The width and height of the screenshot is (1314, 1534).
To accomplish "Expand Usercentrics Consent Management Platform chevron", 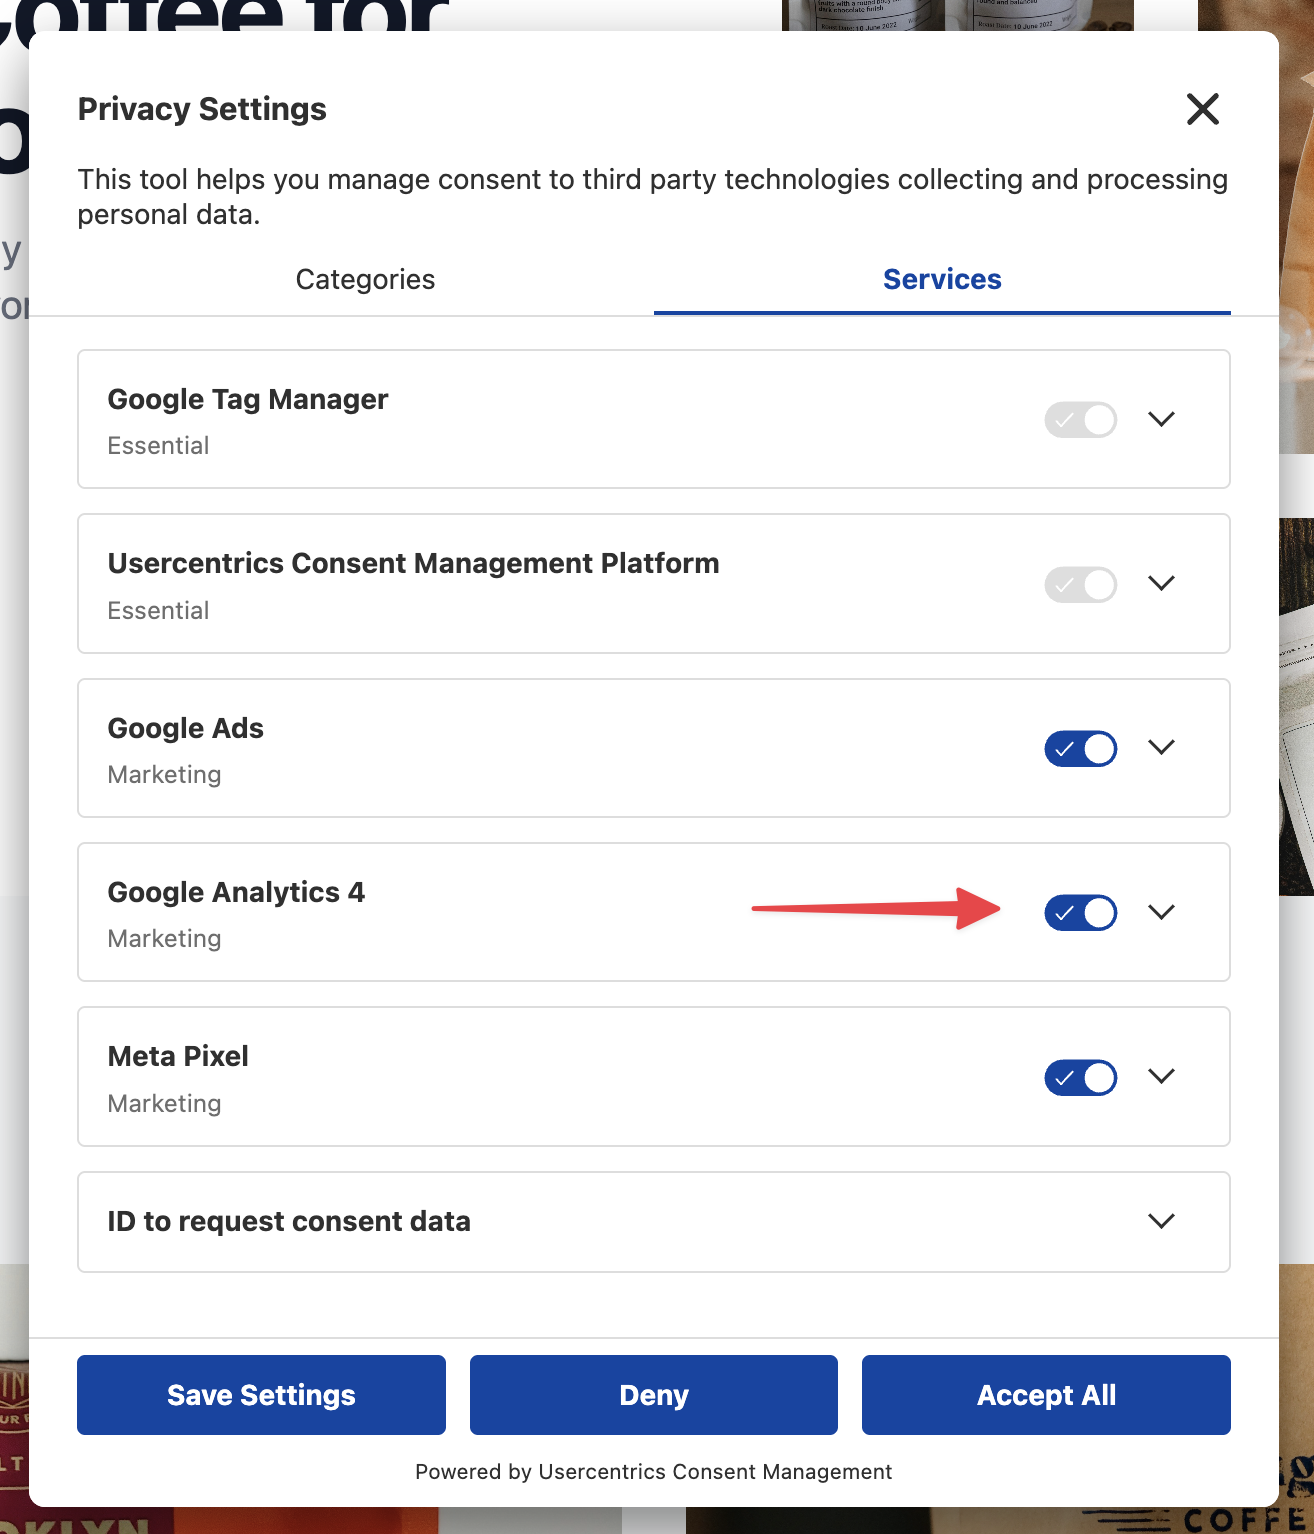I will tap(1161, 583).
